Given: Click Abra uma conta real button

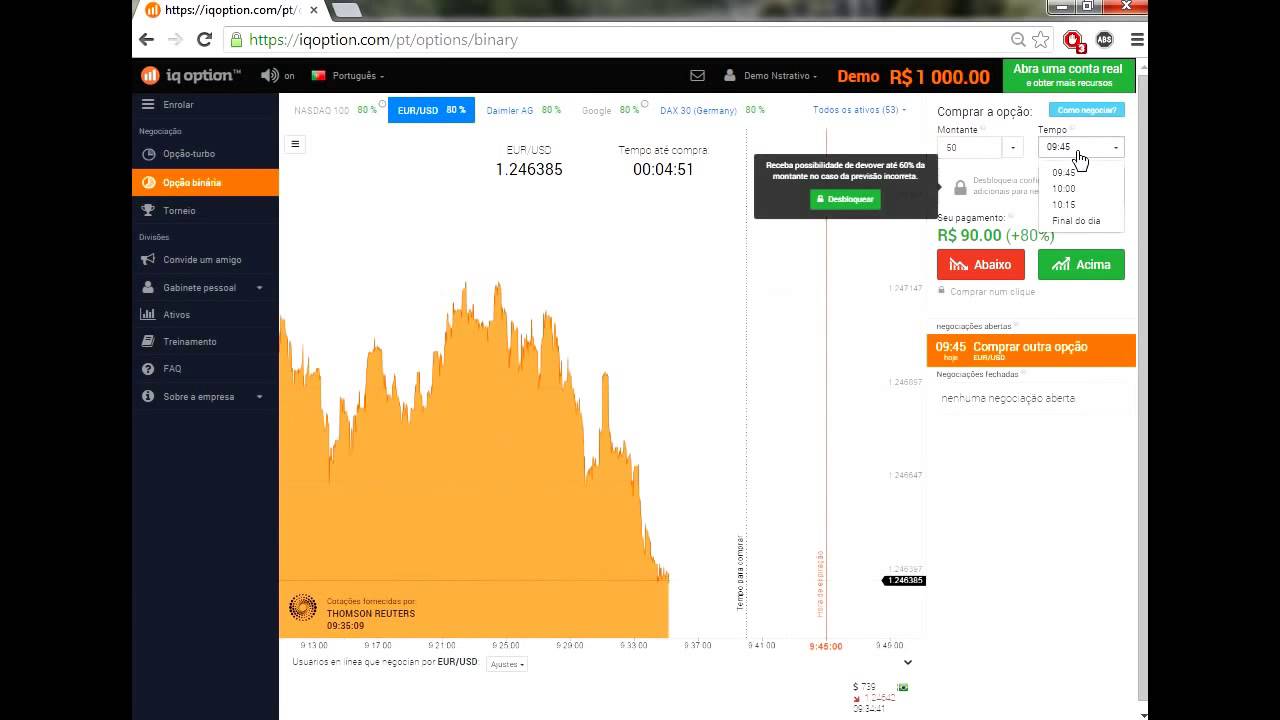Looking at the screenshot, I should 1067,75.
